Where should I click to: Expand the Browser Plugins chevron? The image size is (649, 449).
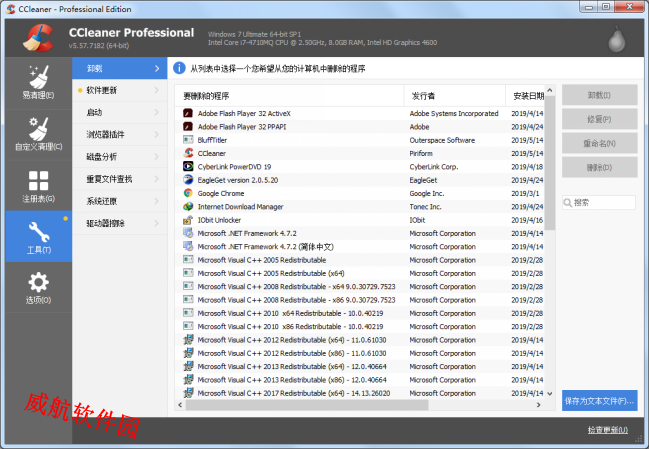156,134
